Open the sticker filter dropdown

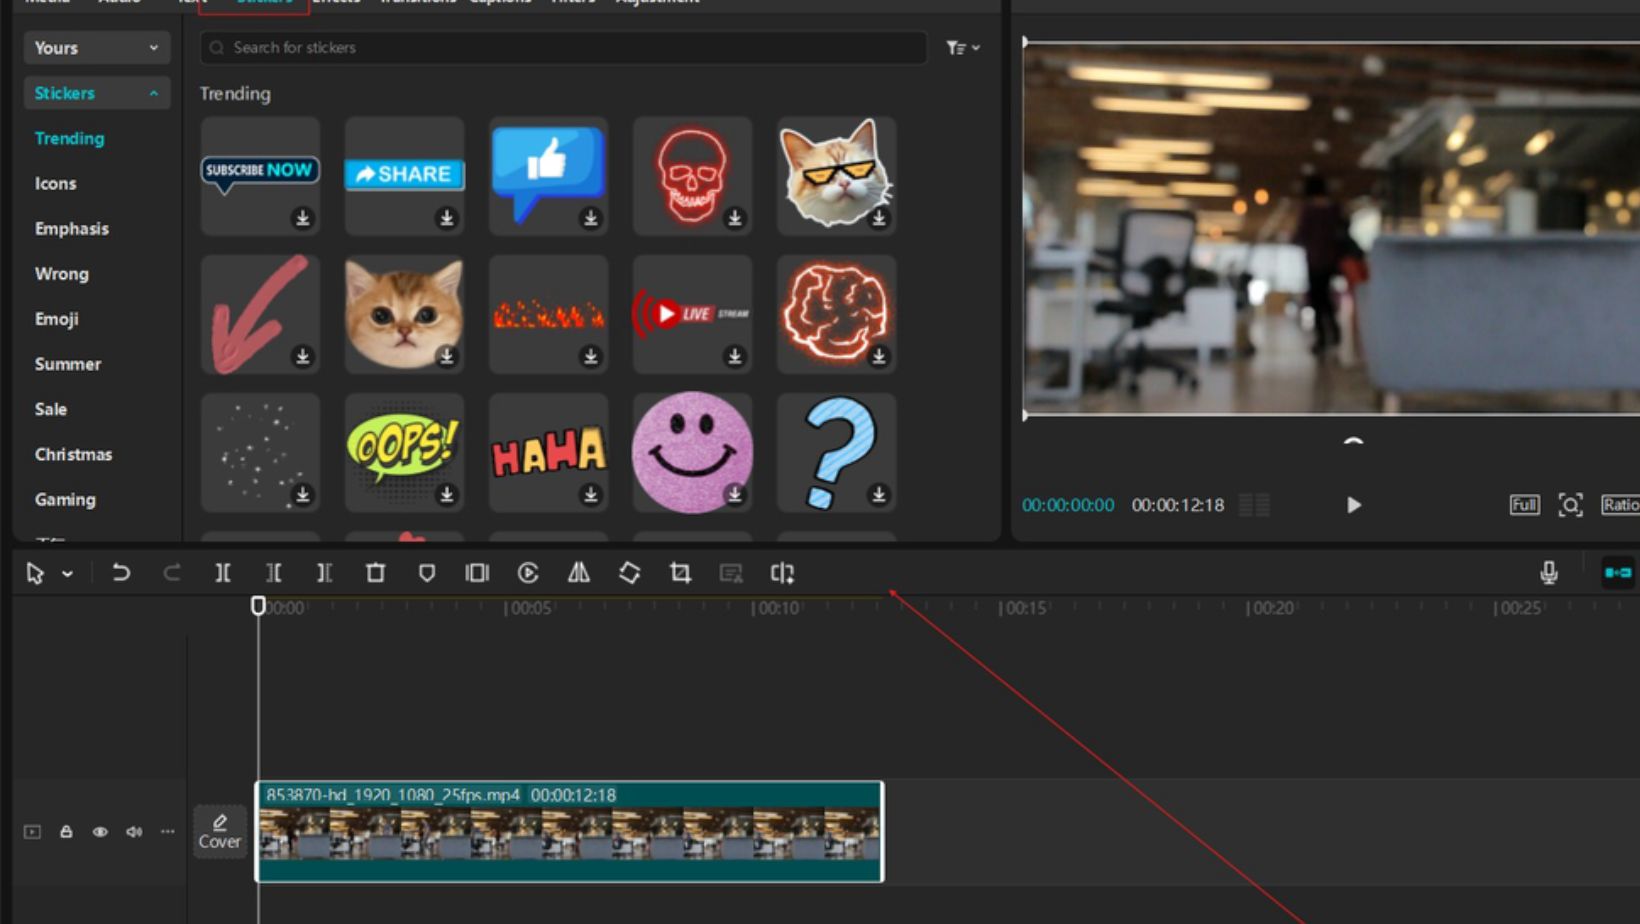[x=963, y=48]
